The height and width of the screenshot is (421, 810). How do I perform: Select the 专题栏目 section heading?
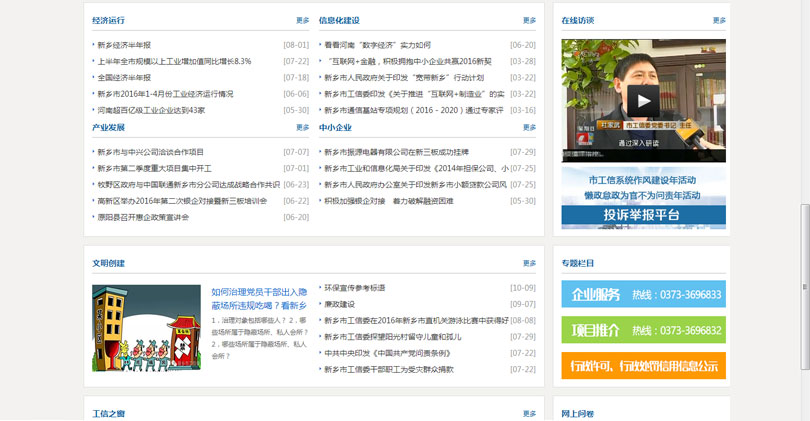pyautogui.click(x=577, y=263)
